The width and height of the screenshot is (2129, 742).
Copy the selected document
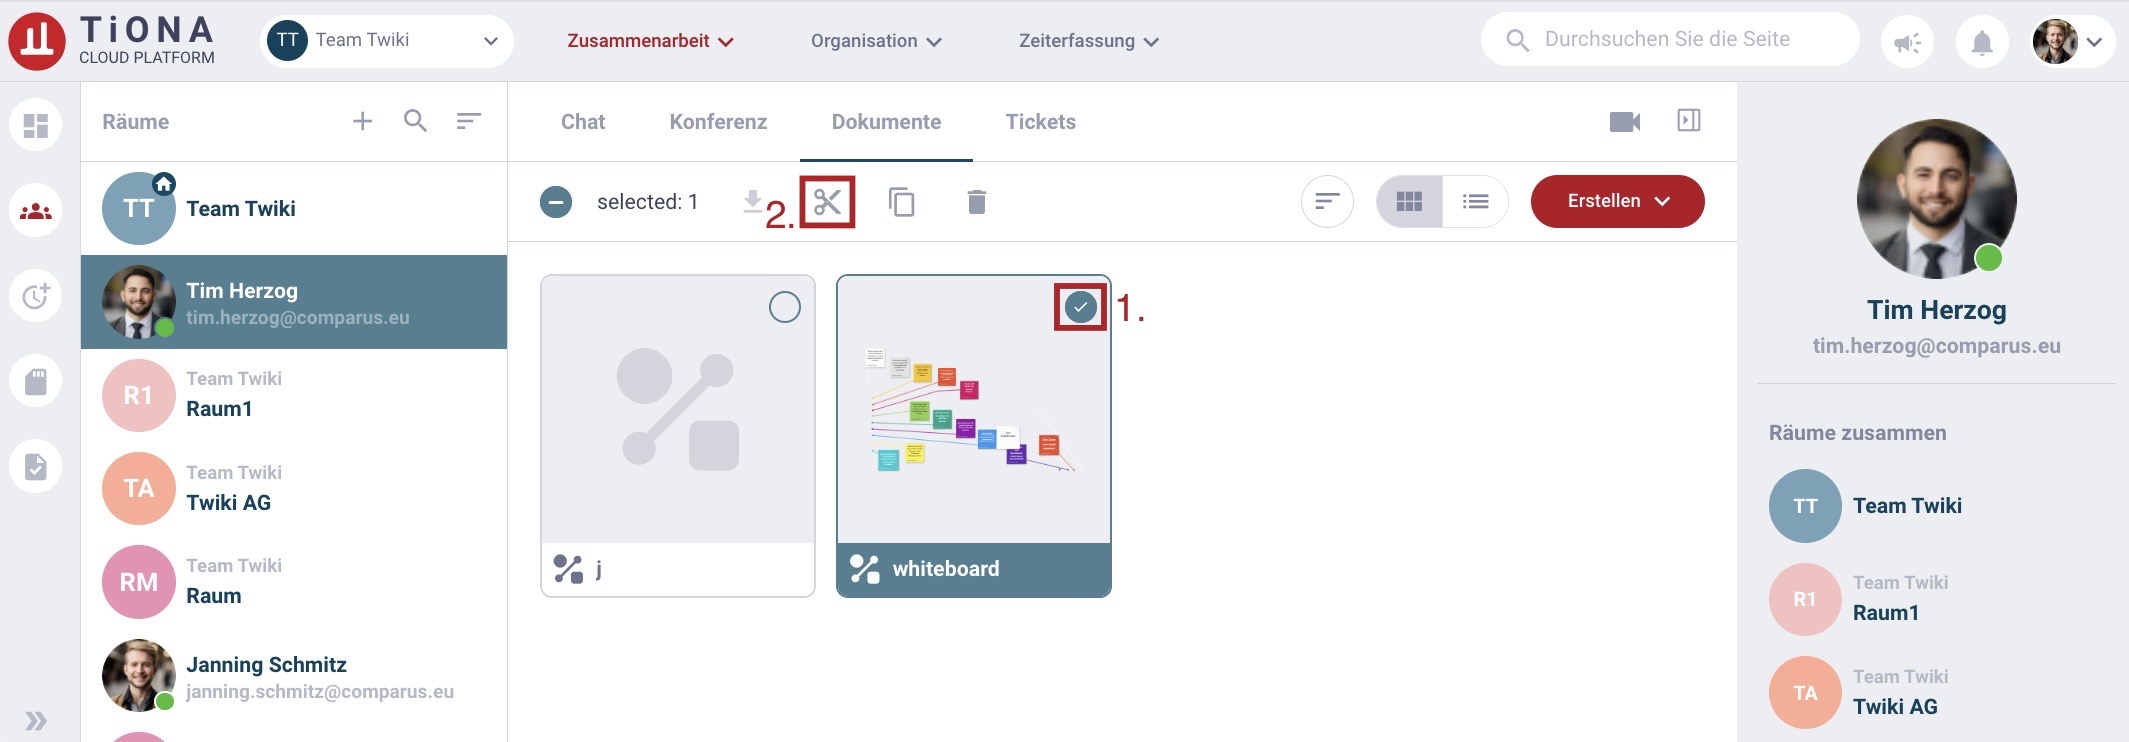click(902, 202)
